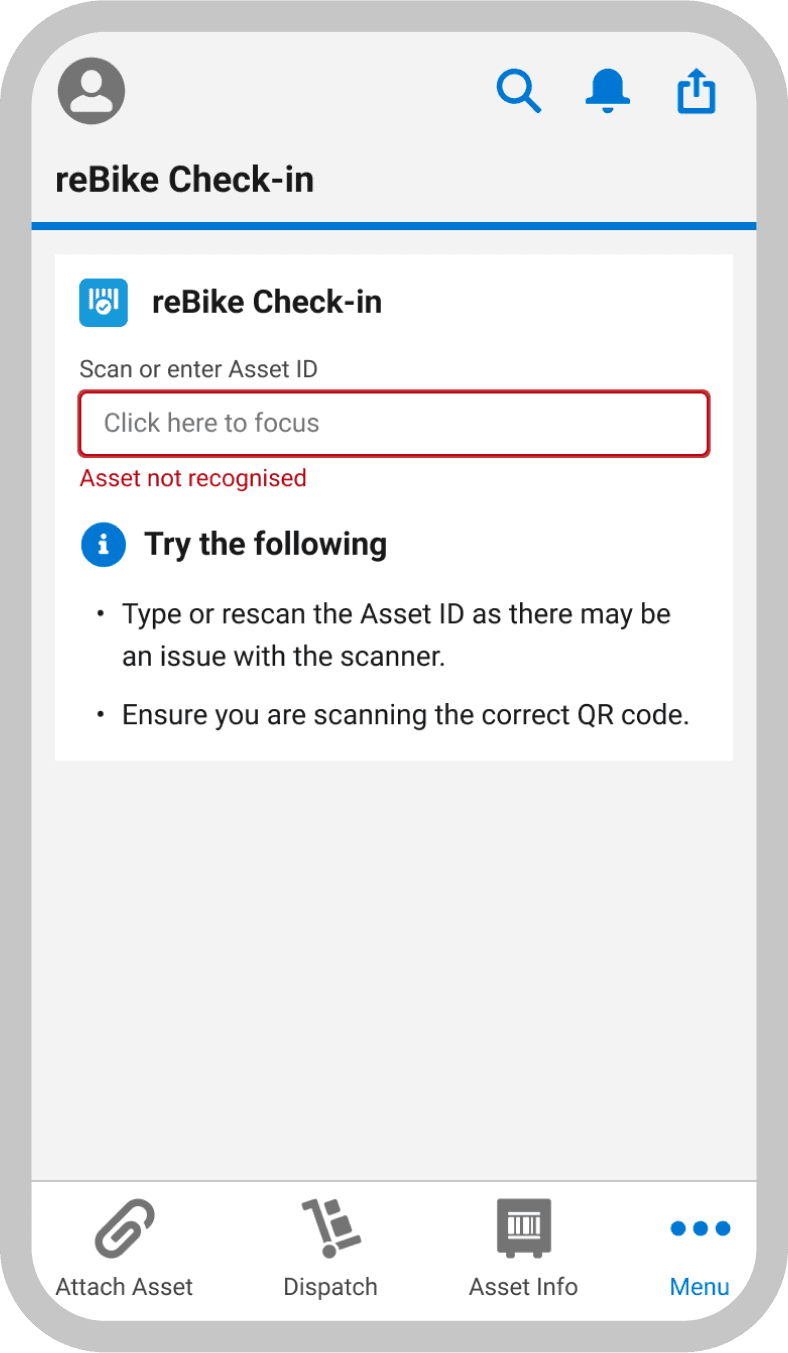Open the Menu ellipsis icon

(x=699, y=1227)
